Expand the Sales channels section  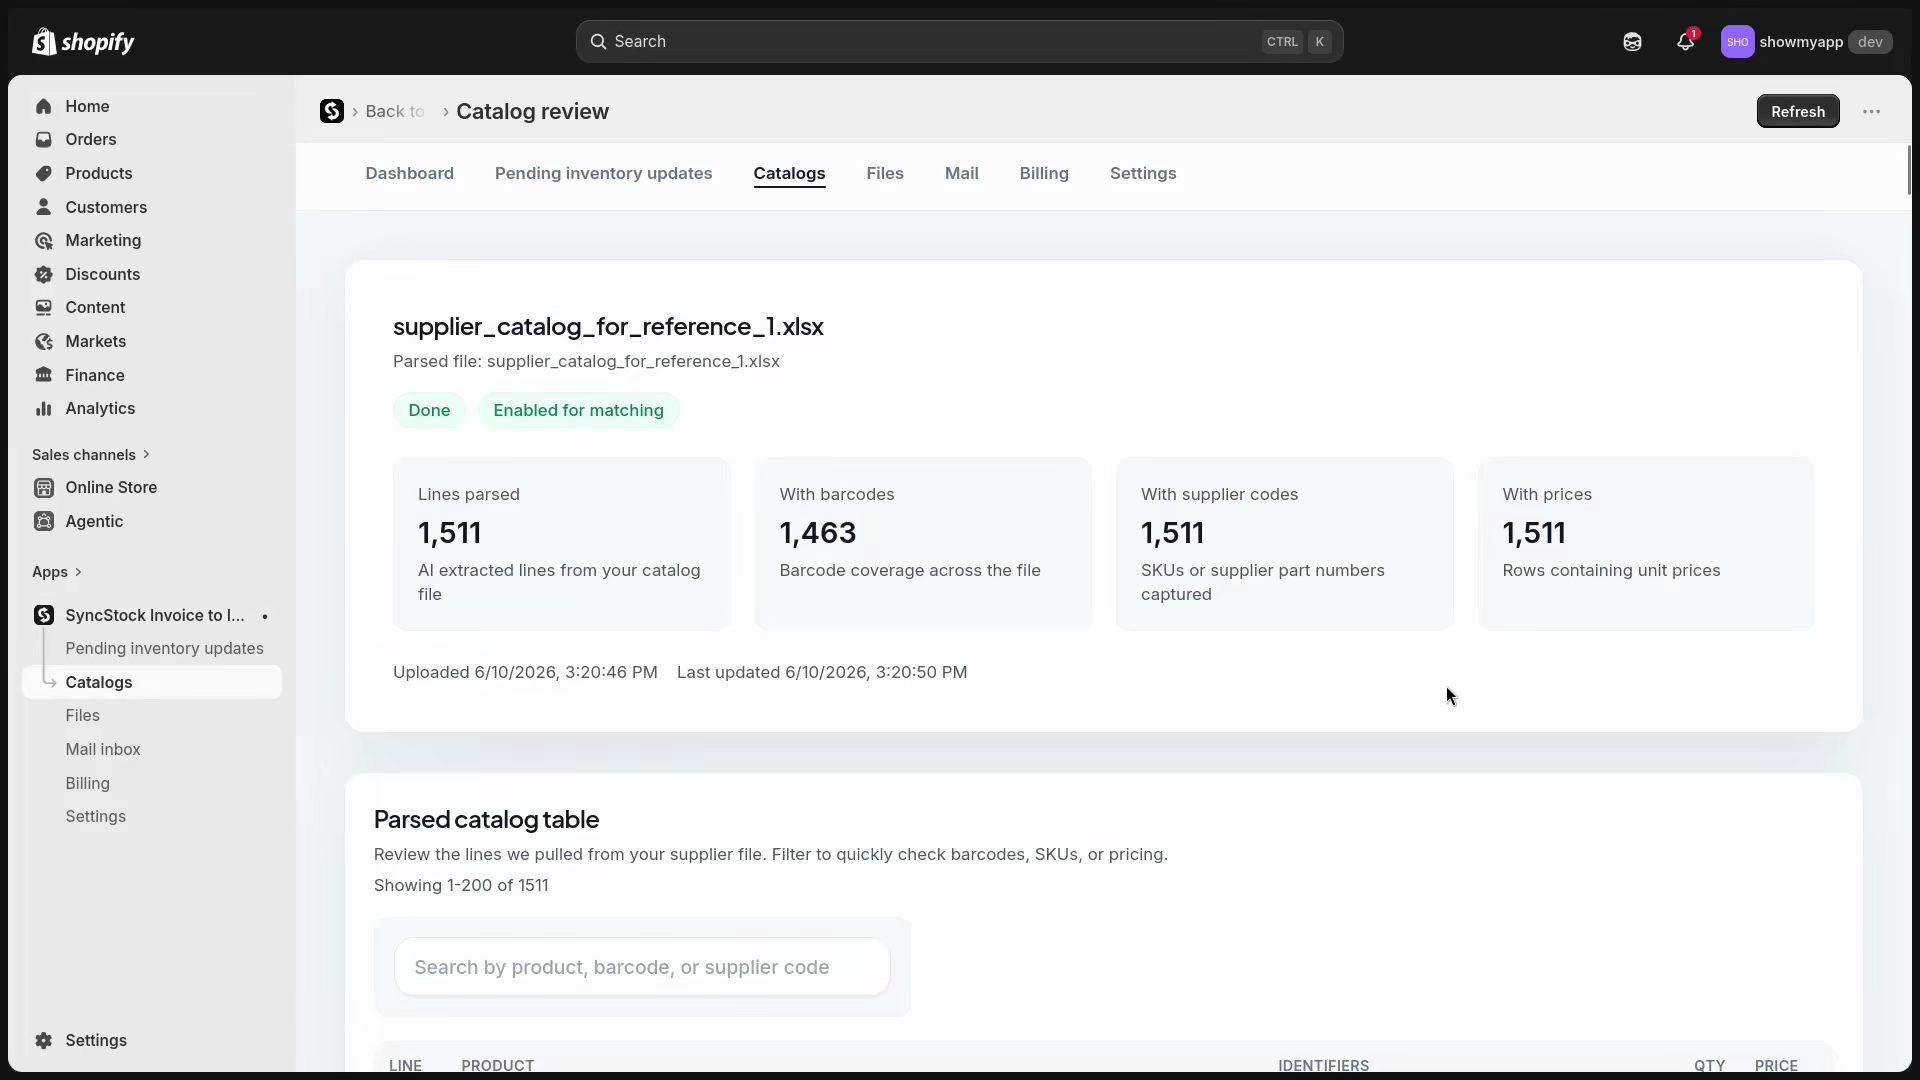91,455
